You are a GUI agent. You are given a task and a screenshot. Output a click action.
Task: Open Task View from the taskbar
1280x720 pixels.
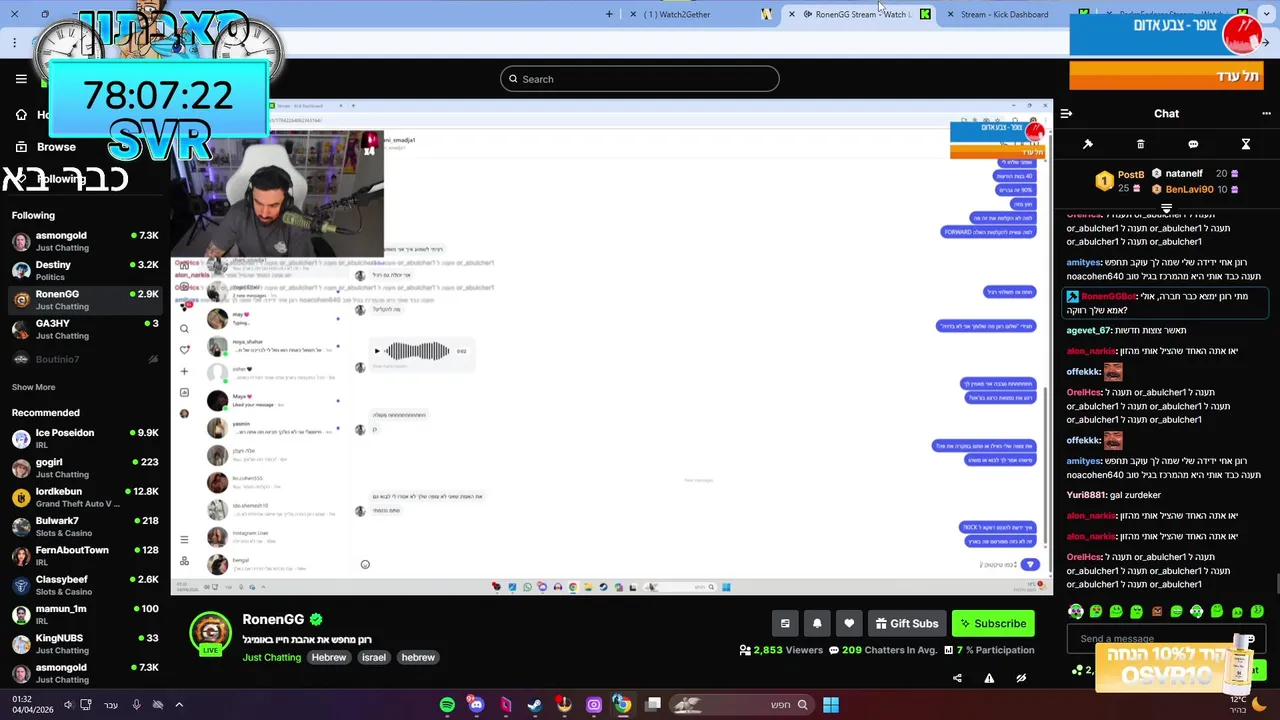pyautogui.click(x=653, y=705)
